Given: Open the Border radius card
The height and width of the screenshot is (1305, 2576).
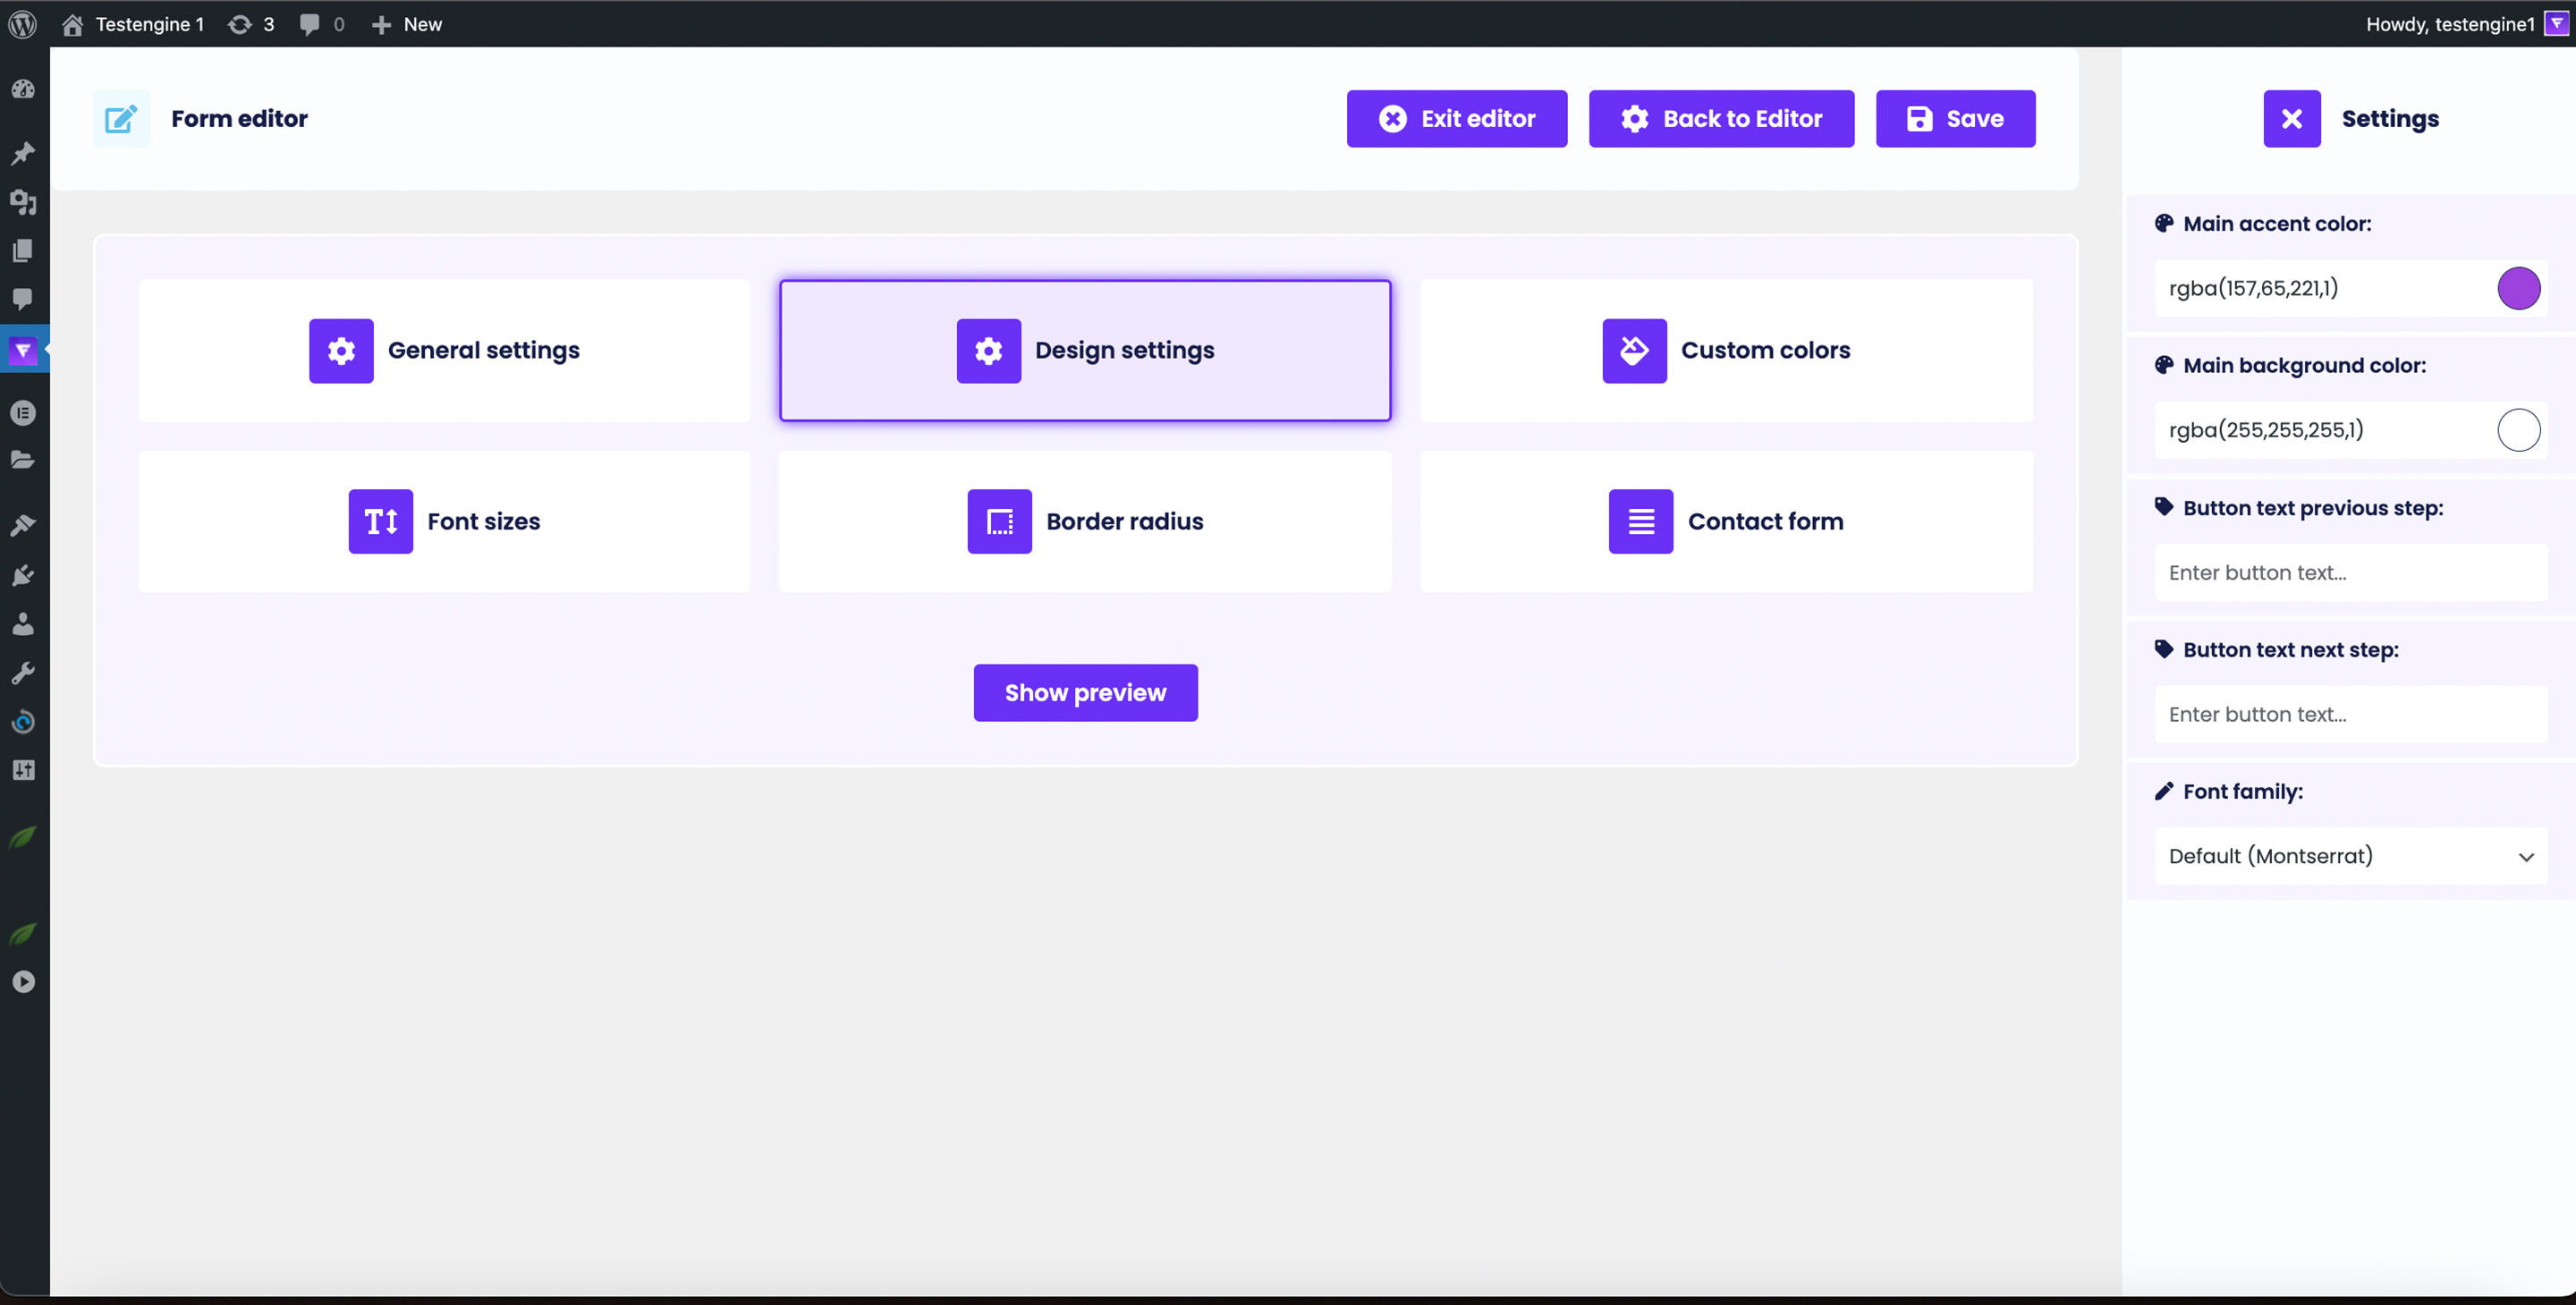Looking at the screenshot, I should [x=1085, y=522].
